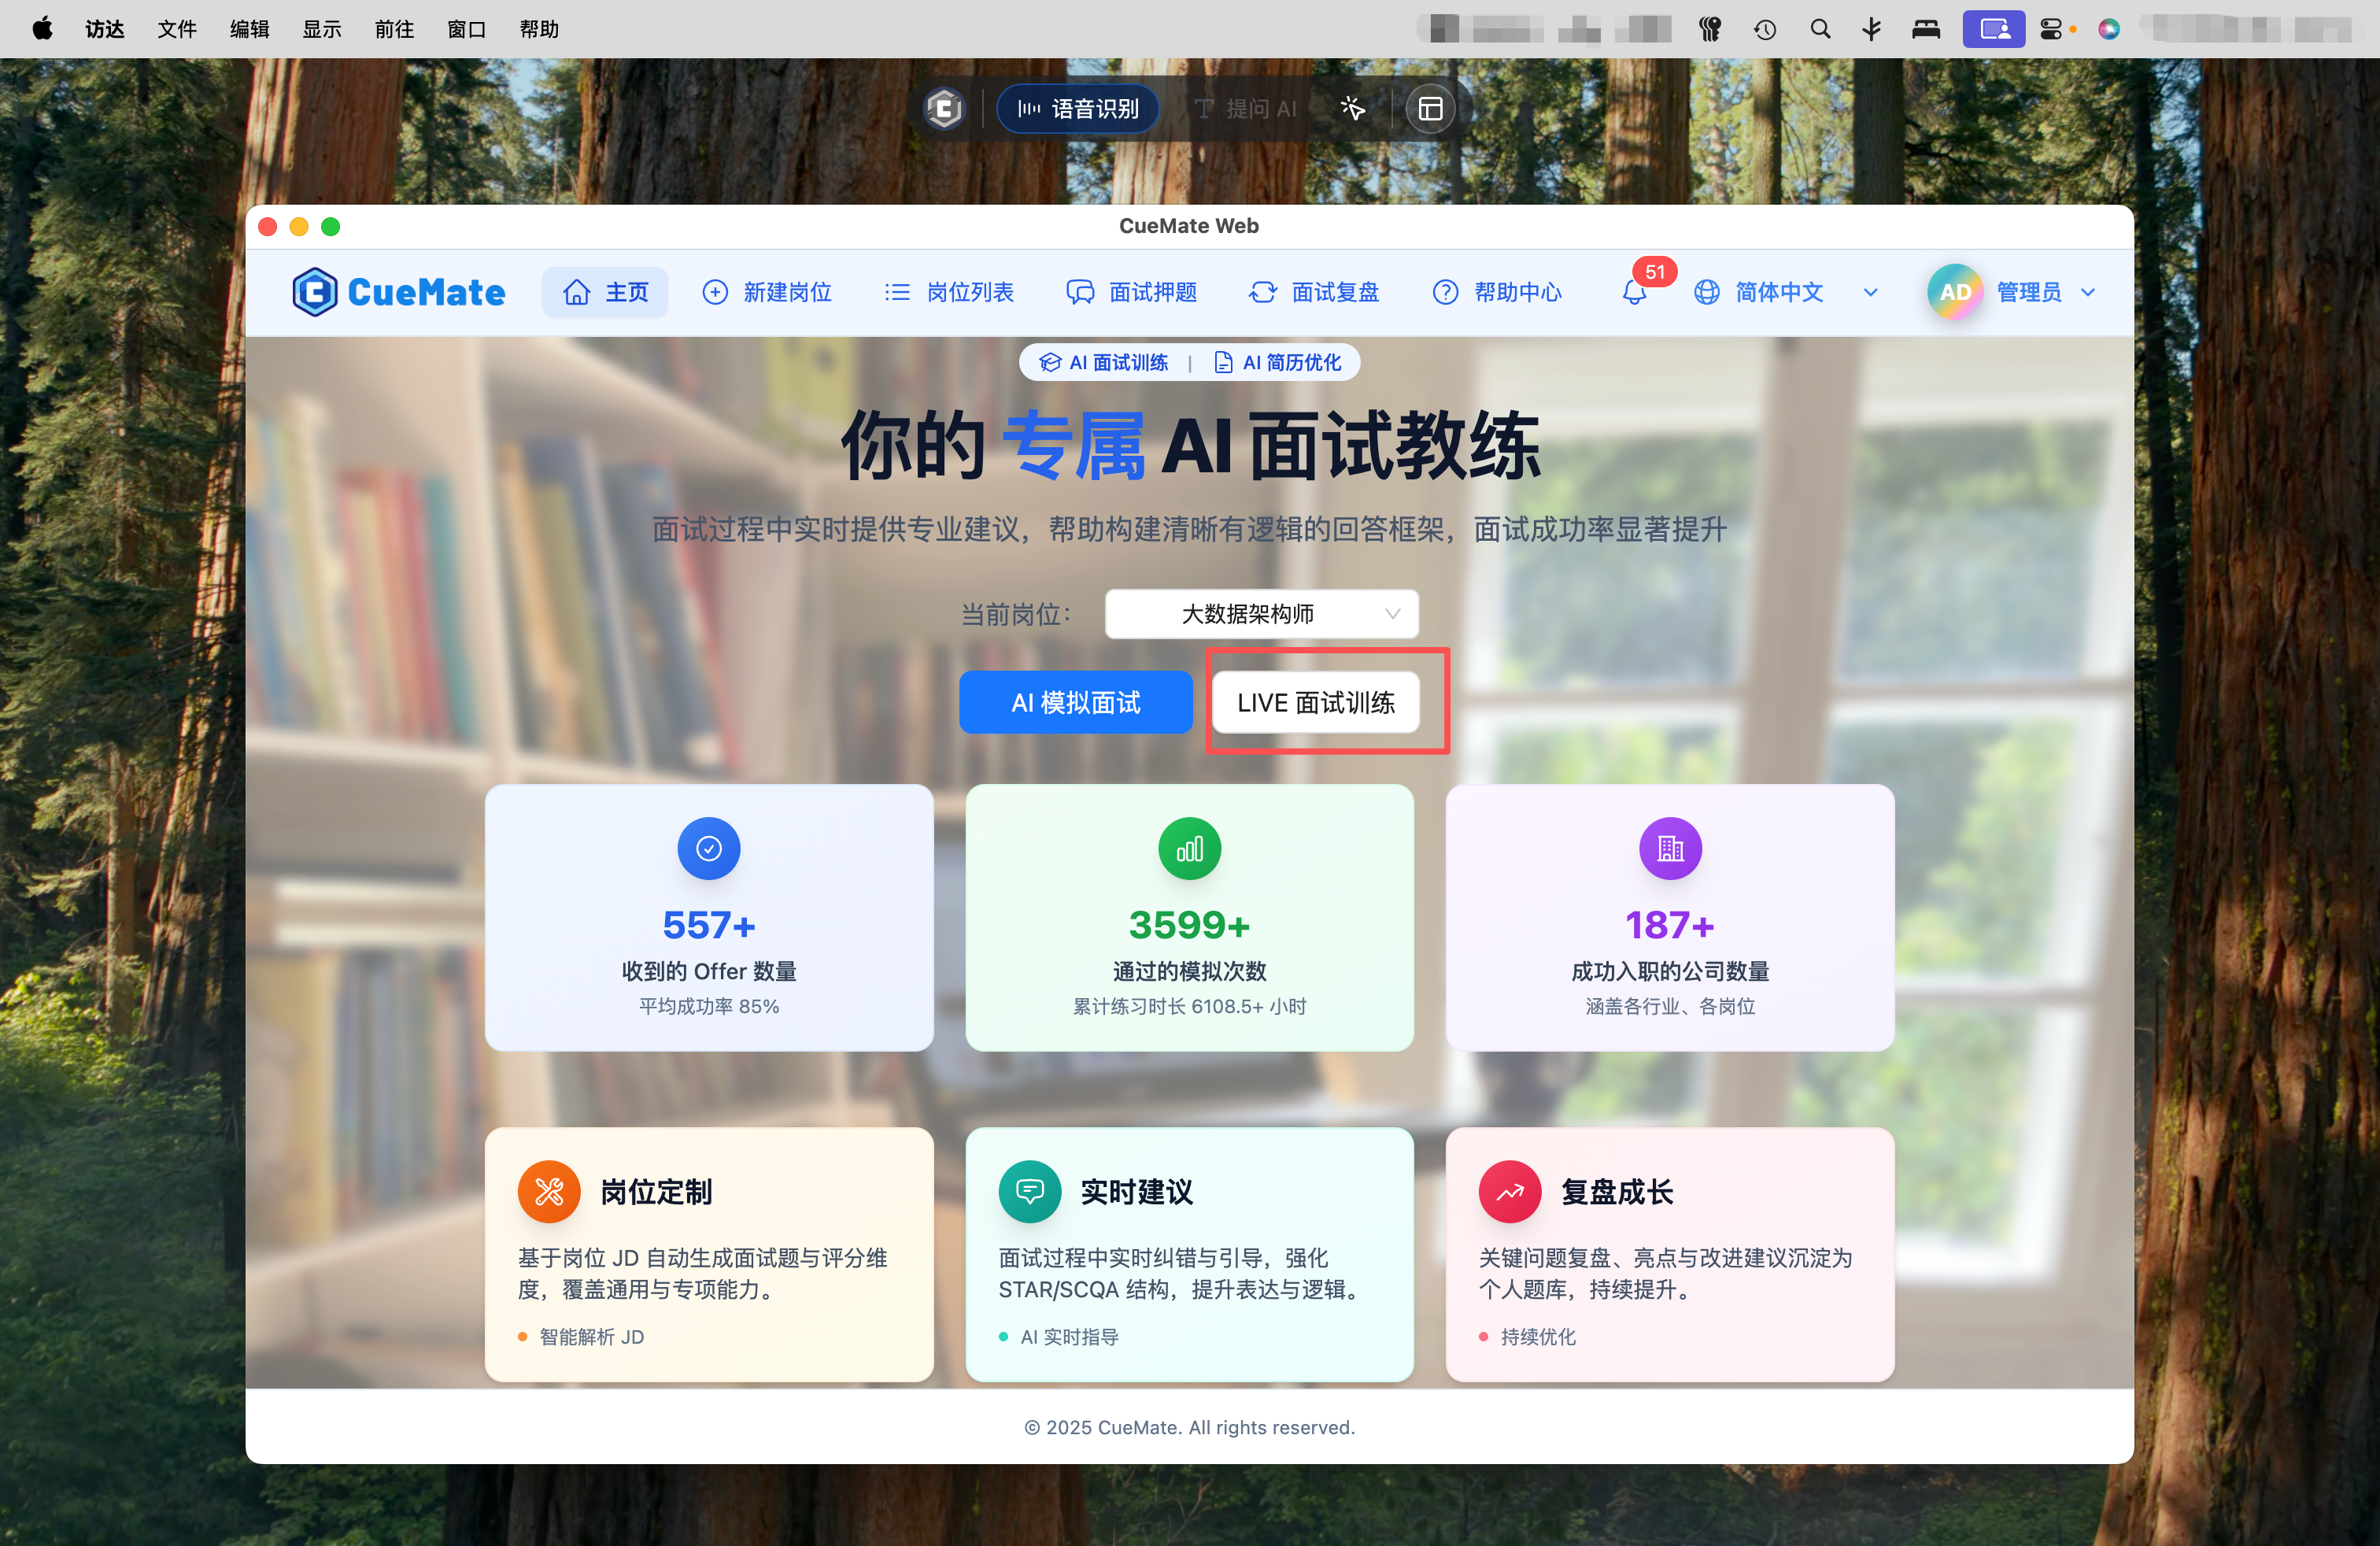The image size is (2380, 1546).
Task: Open 面试押题 via its chat bubble icon
Action: coord(1080,292)
